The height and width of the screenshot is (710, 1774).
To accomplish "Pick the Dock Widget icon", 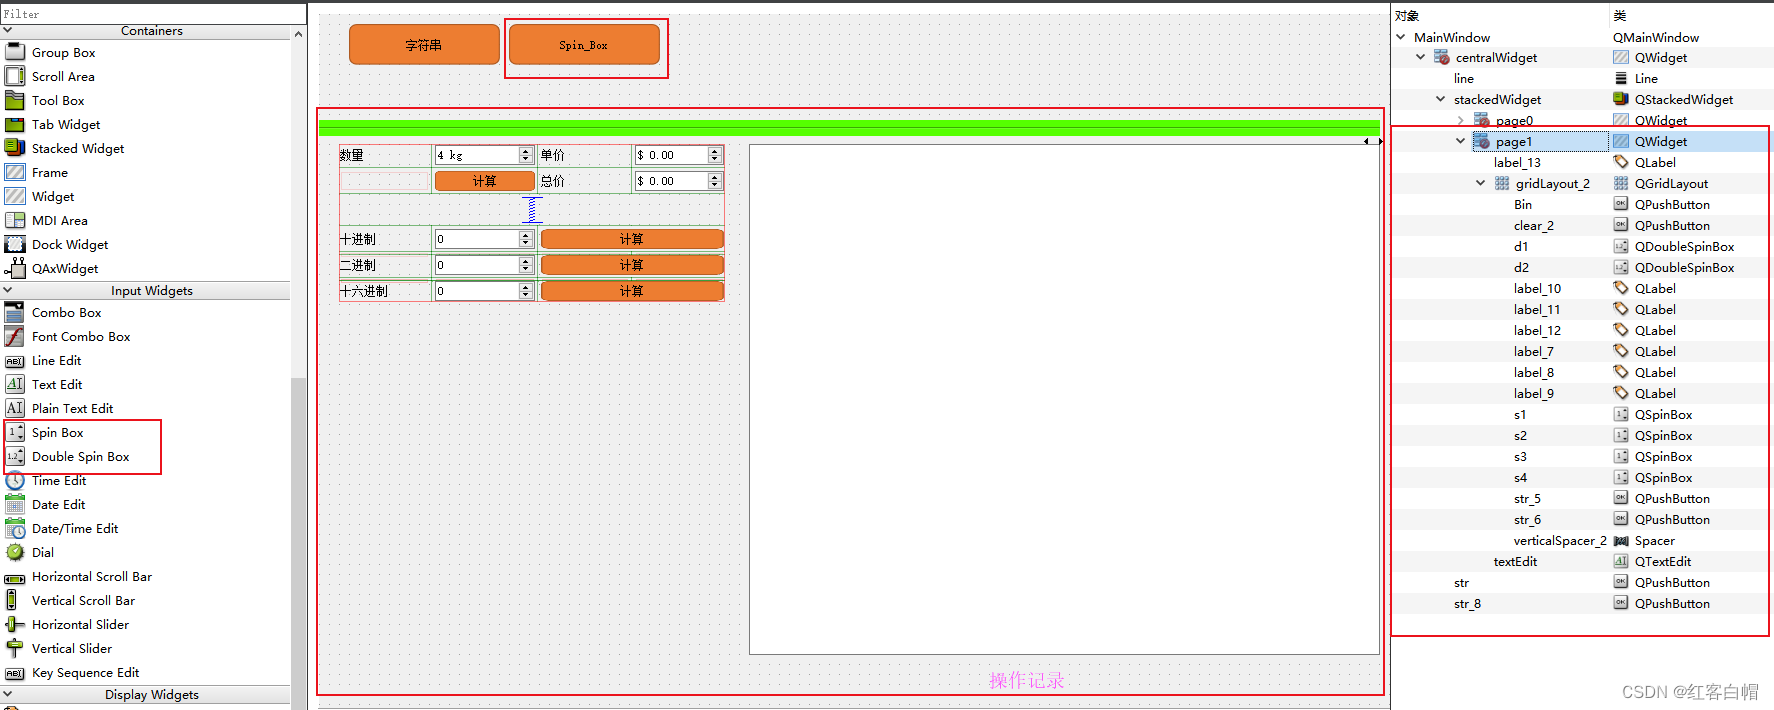I will pos(15,244).
